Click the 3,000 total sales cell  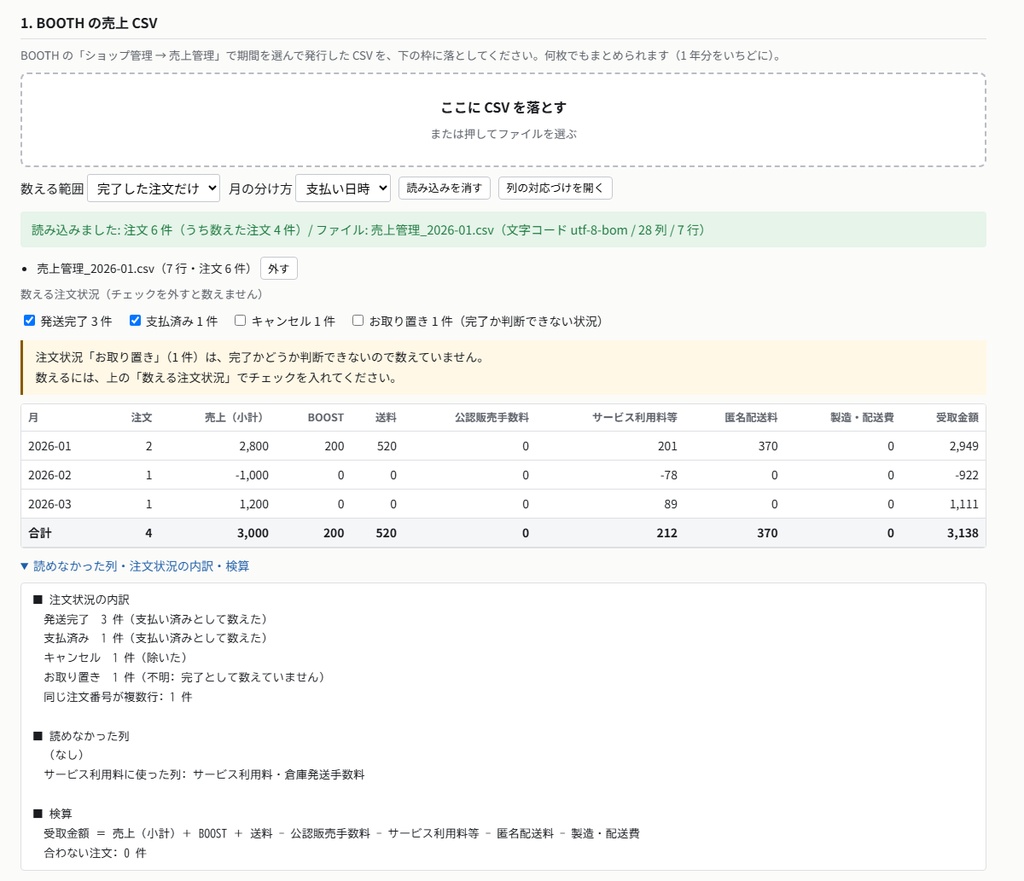click(253, 533)
